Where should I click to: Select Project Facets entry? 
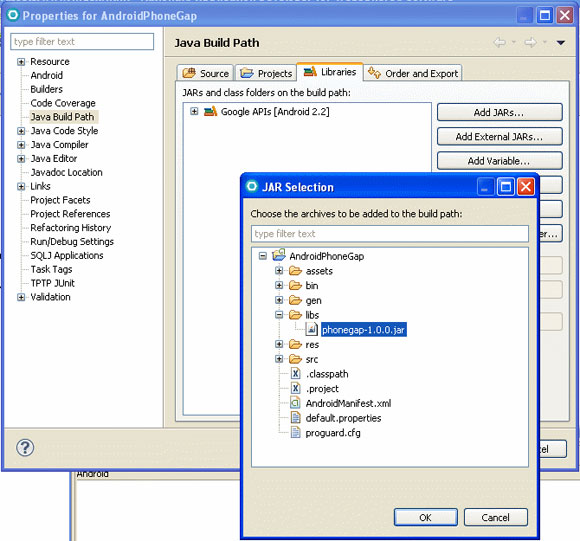tap(60, 200)
